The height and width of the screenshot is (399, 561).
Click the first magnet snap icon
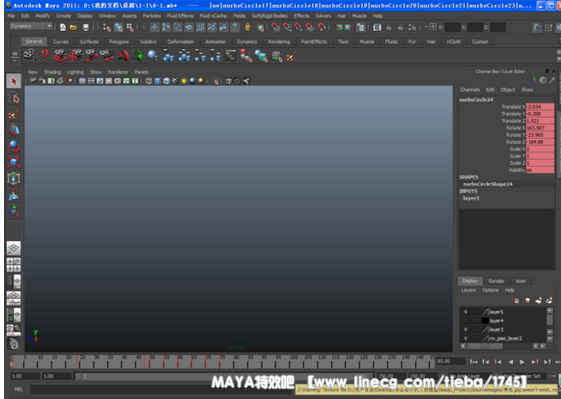[275, 27]
